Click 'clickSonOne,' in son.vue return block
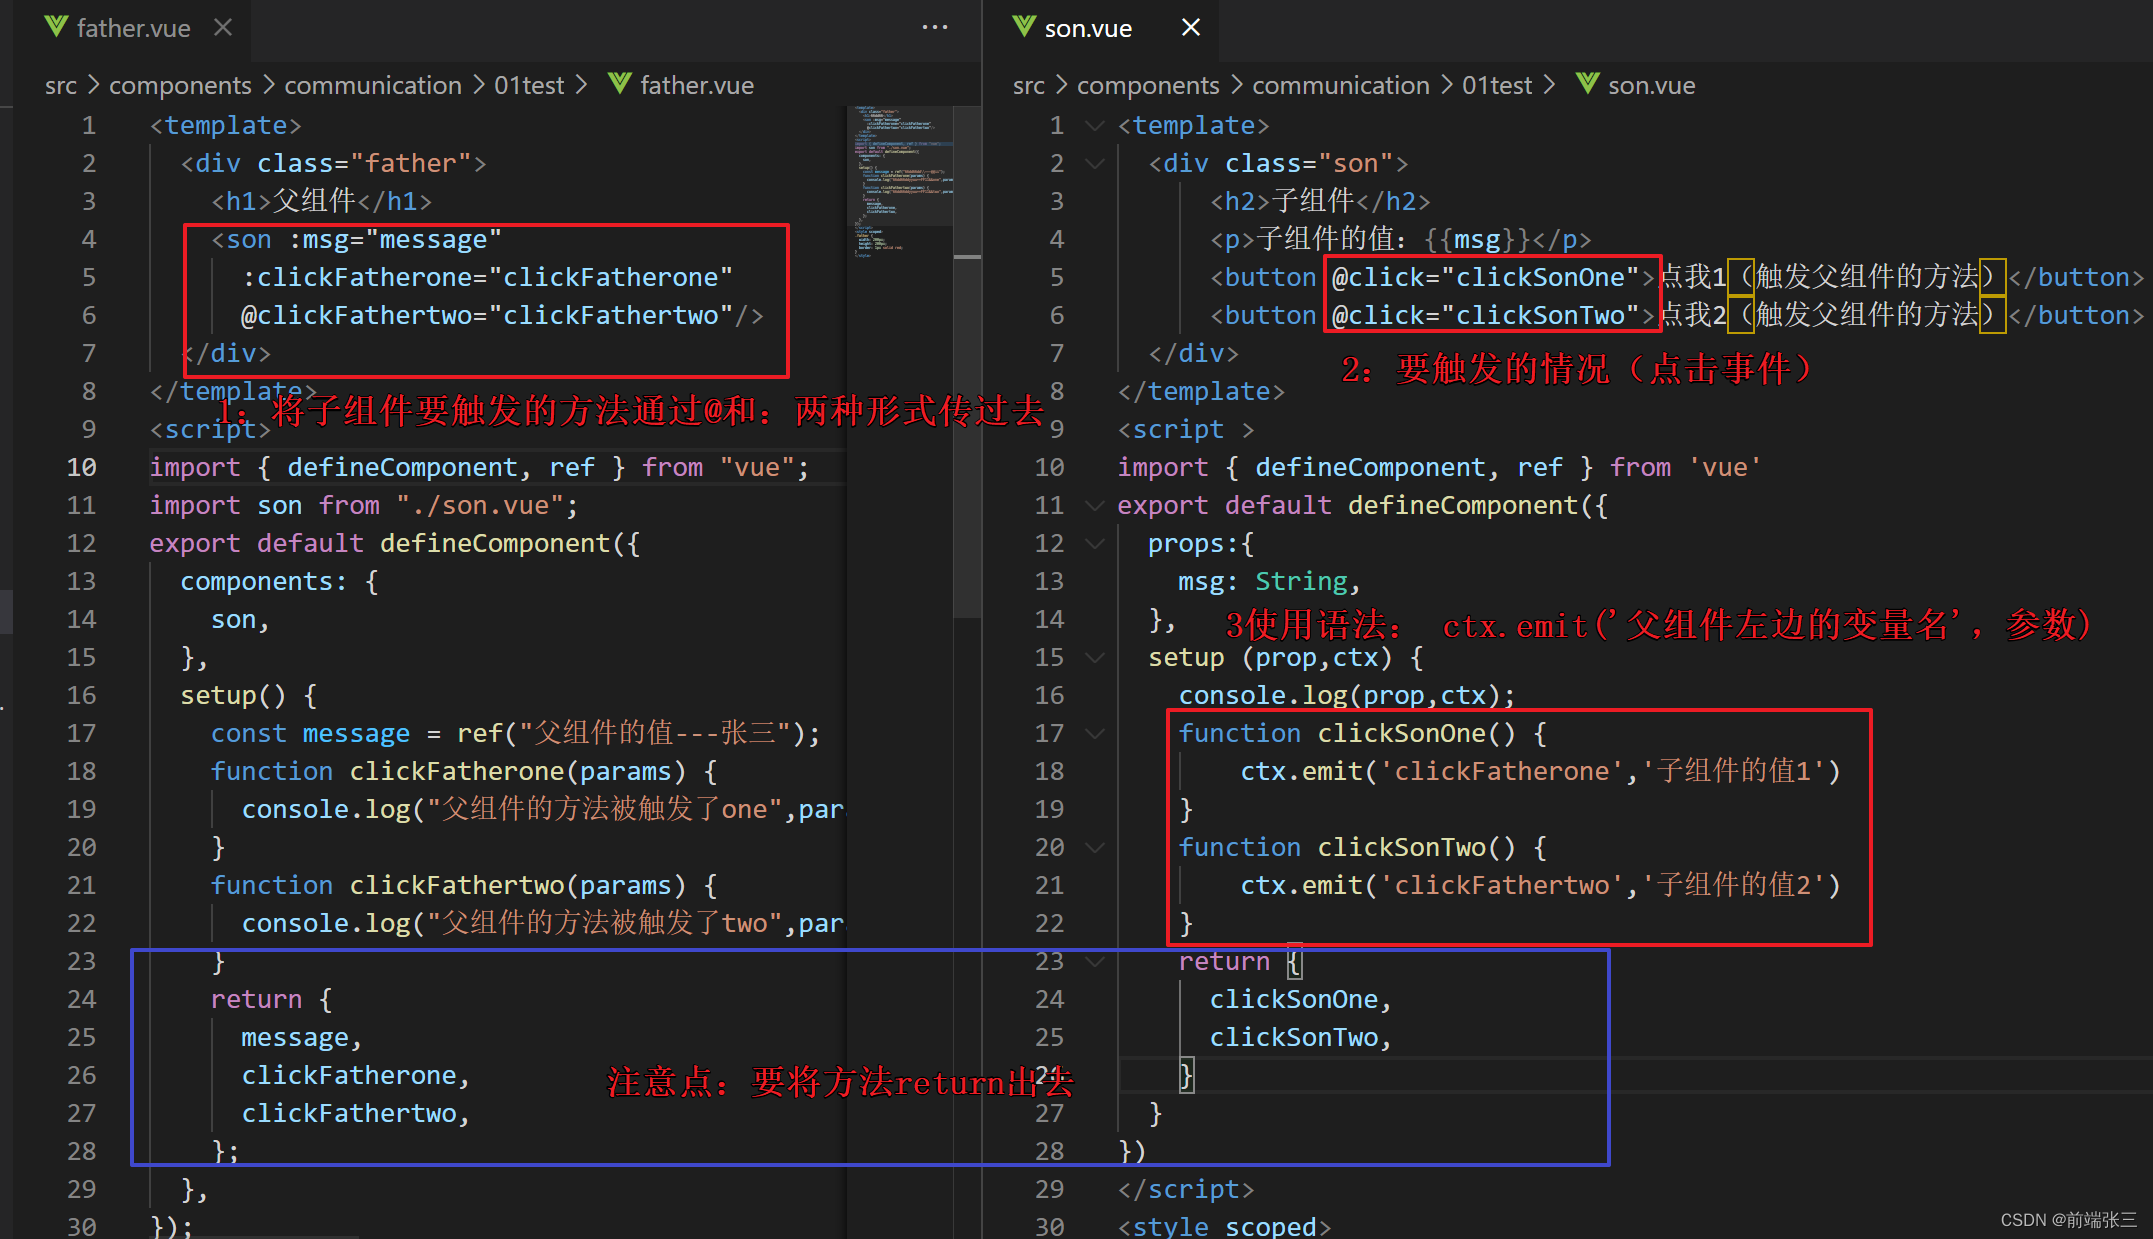 (1301, 999)
